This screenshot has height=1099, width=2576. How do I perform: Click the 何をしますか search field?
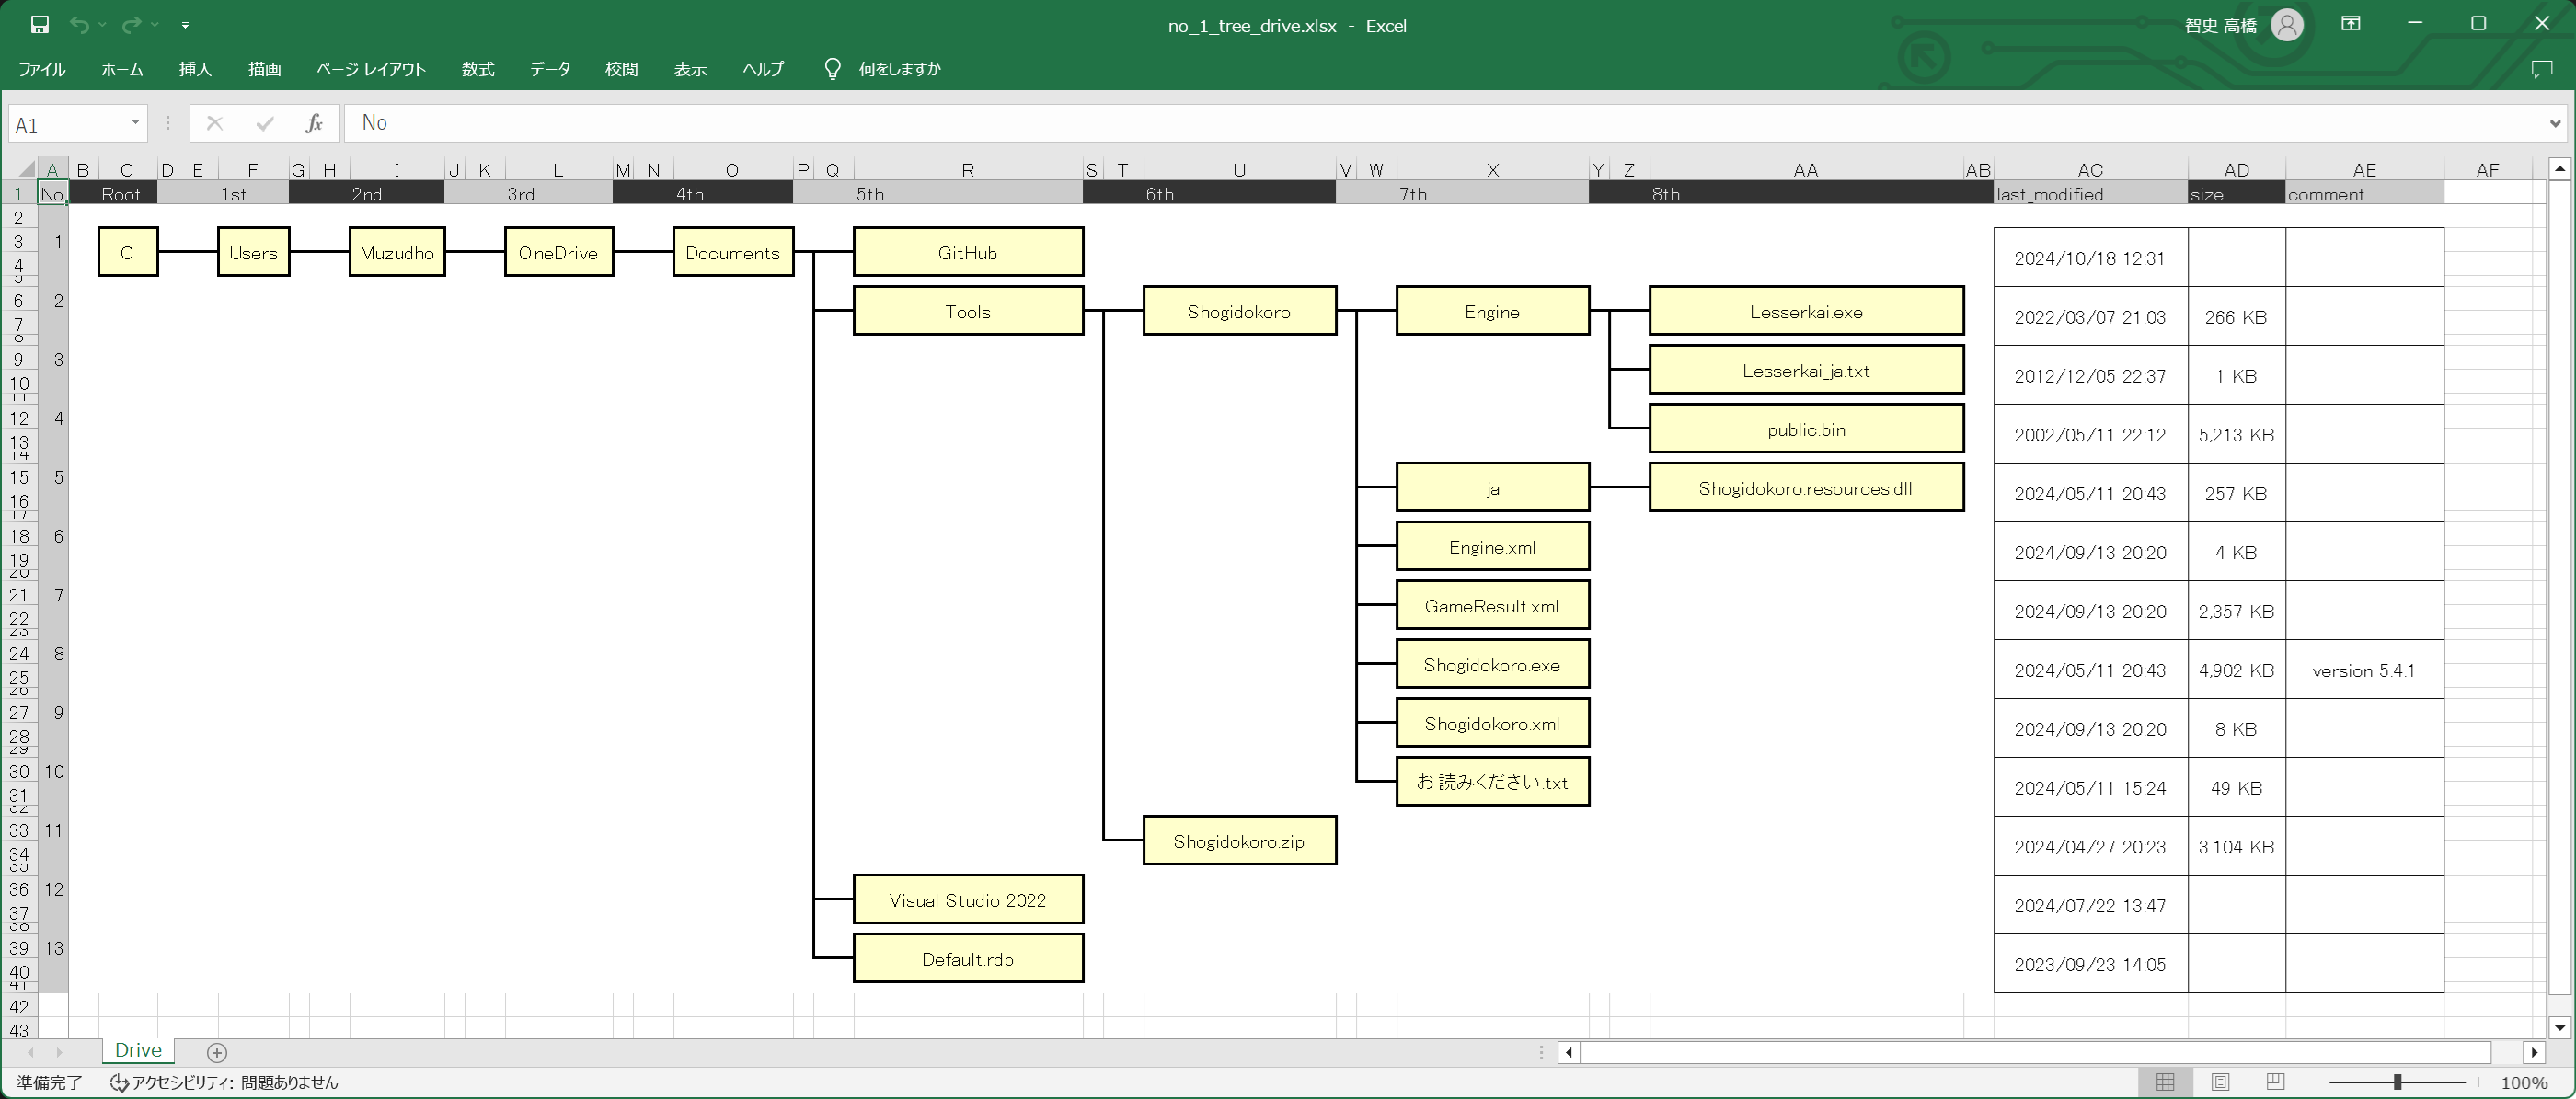[x=900, y=69]
